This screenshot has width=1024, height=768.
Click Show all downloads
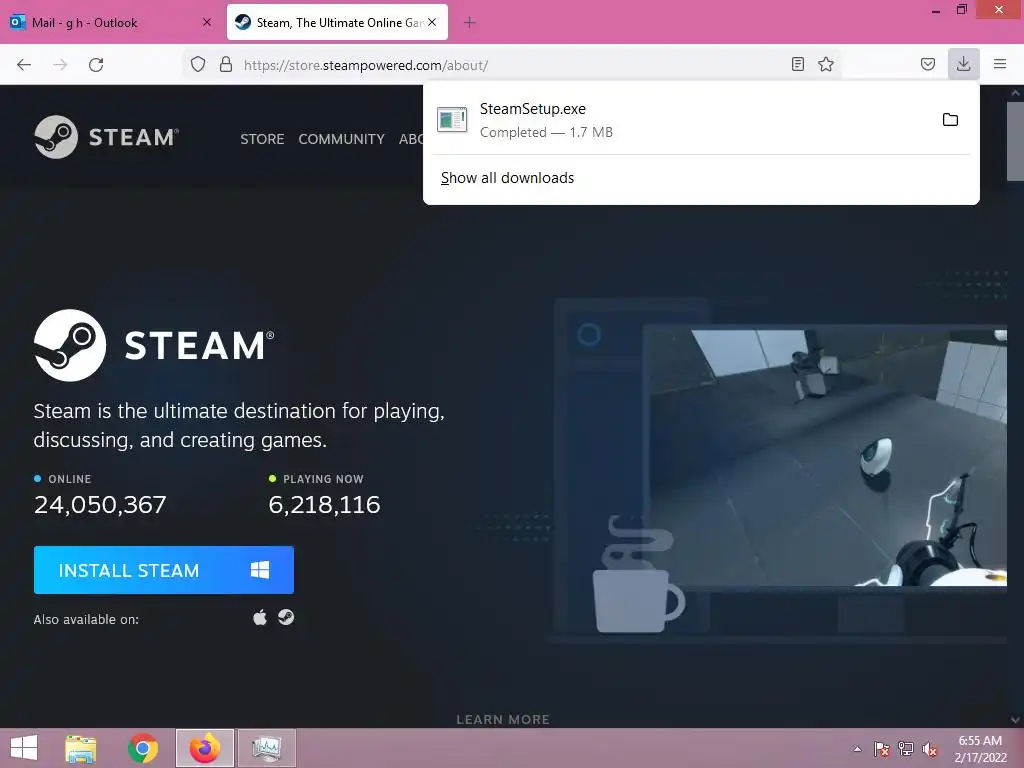tap(507, 178)
